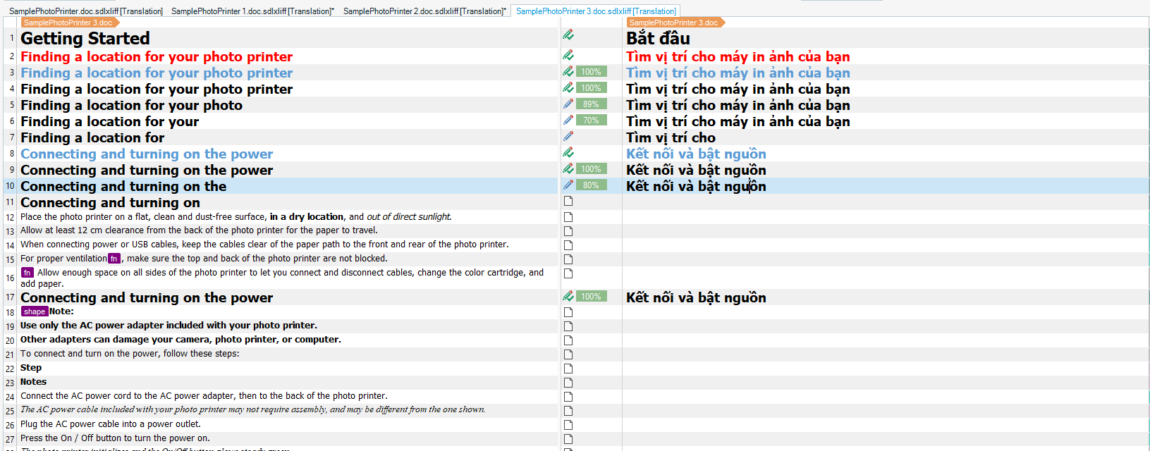Image resolution: width=1150 pixels, height=451 pixels.
Task: Click the 80% match badge in segment 10
Action: (x=592, y=185)
